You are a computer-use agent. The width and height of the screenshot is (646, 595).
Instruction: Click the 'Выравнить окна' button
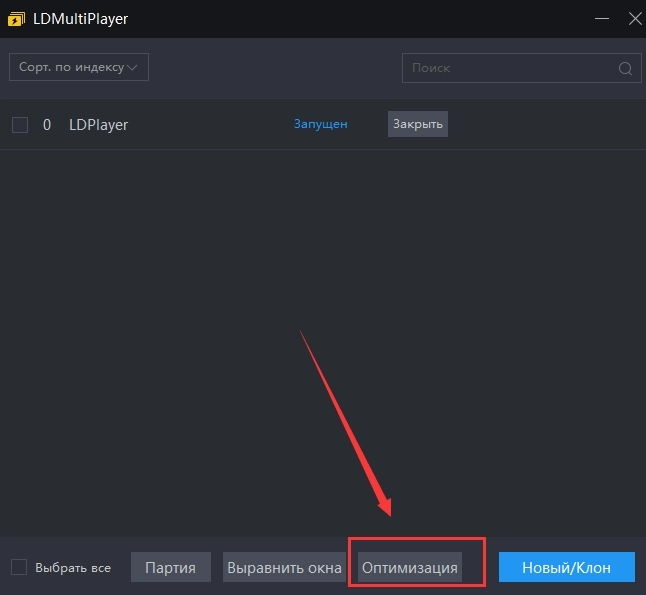click(x=284, y=567)
